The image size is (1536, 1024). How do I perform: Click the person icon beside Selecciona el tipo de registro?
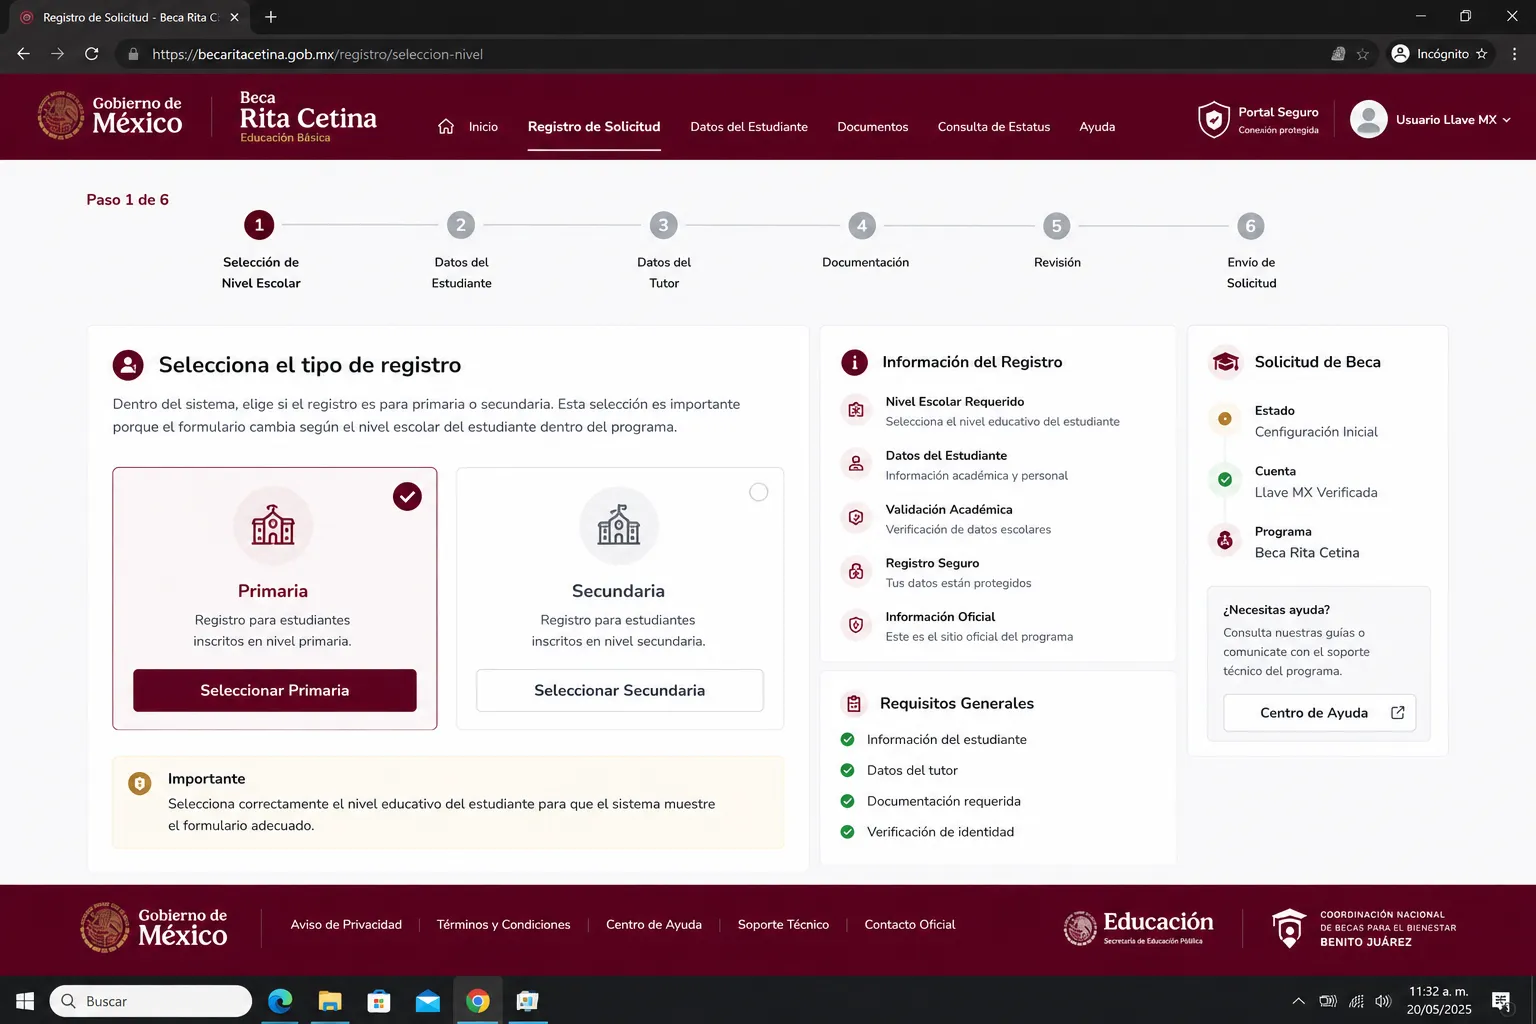128,365
